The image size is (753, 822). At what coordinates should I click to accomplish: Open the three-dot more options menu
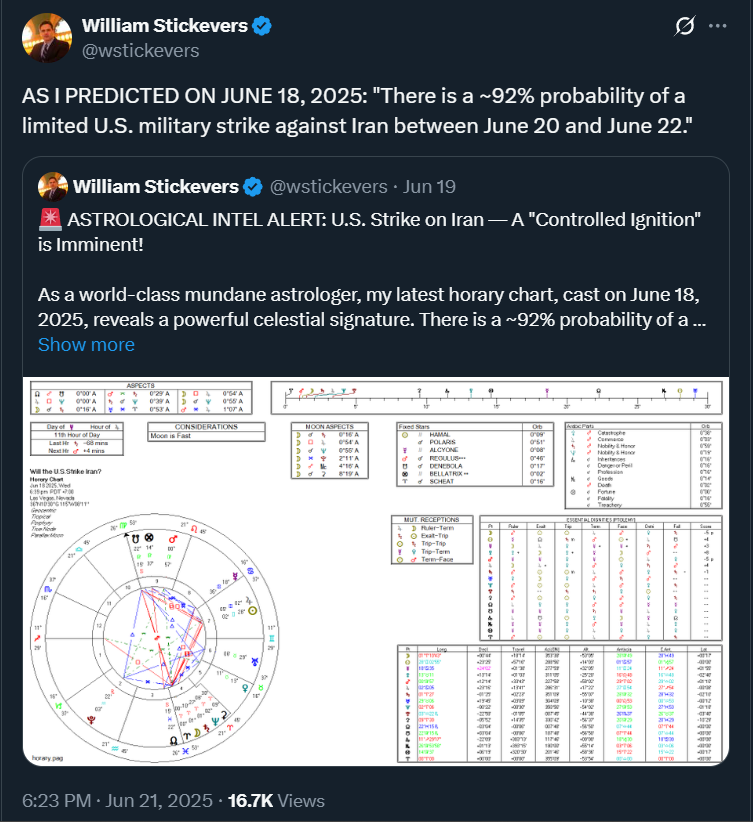tap(717, 26)
